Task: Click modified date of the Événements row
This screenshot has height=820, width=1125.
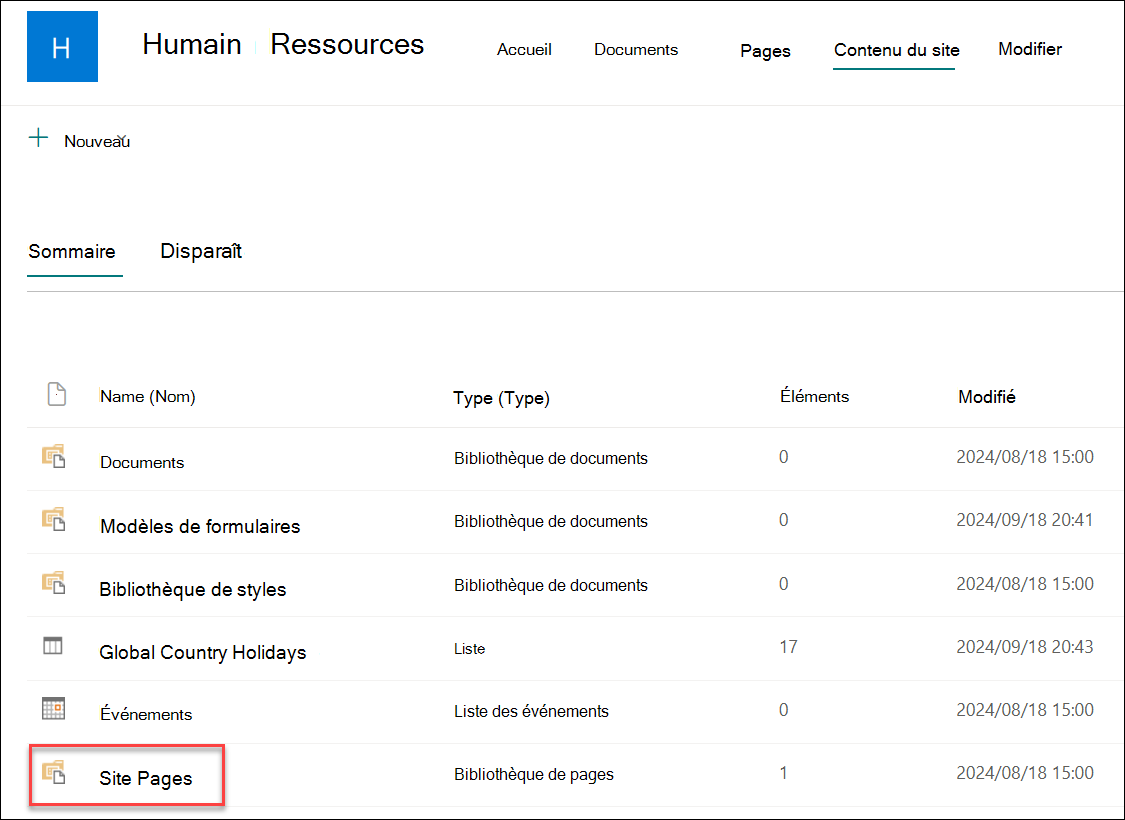Action: pos(1025,710)
